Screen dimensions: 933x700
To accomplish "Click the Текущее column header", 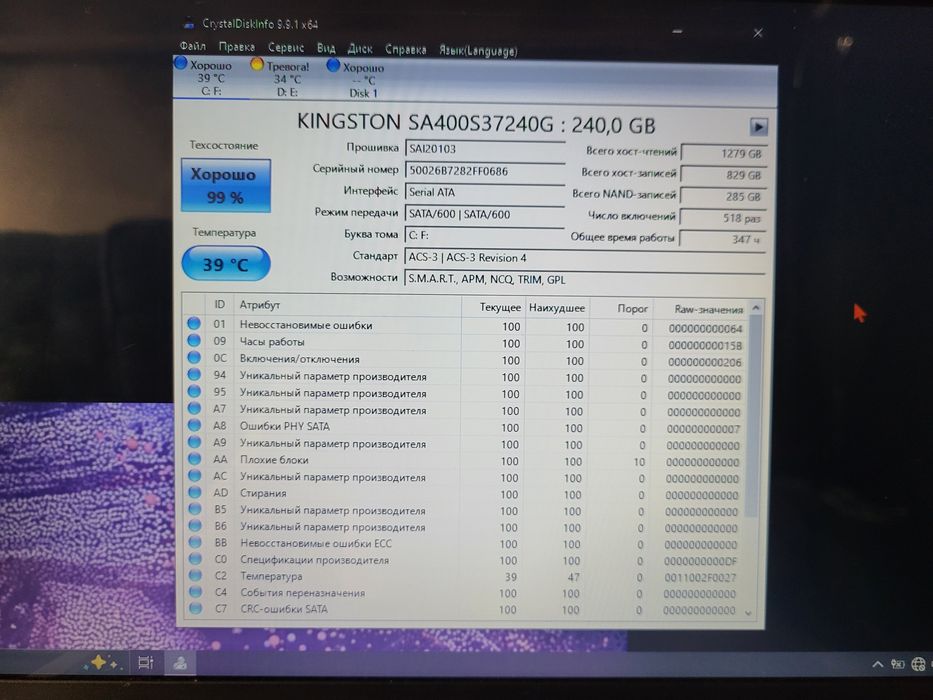I will pyautogui.click(x=492, y=307).
